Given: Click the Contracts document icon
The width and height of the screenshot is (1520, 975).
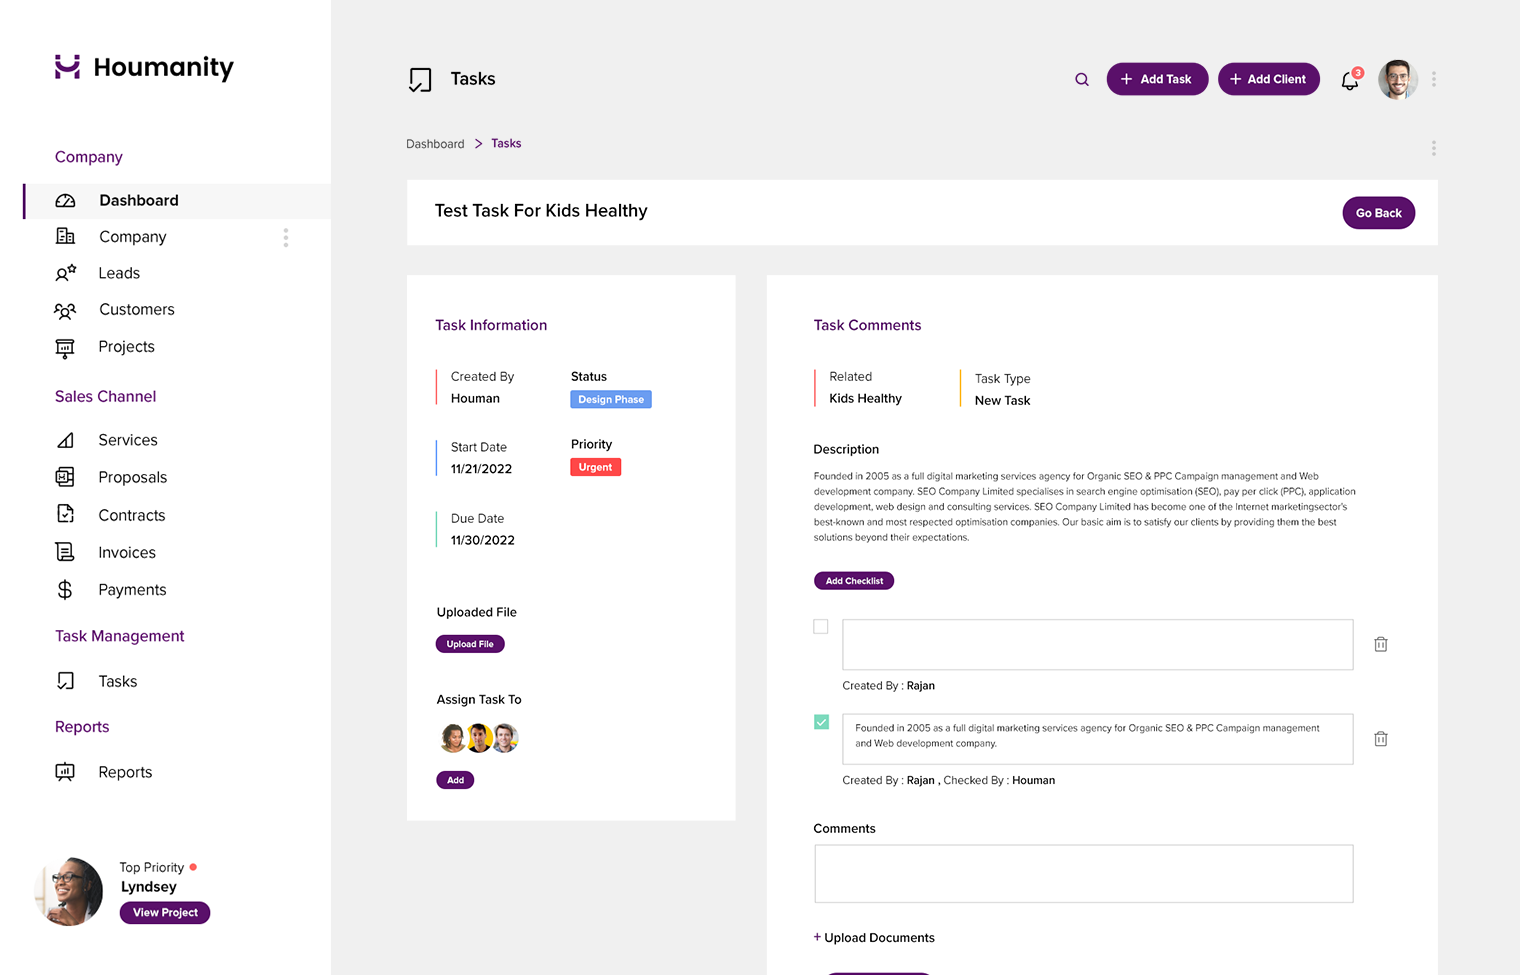Looking at the screenshot, I should (65, 514).
